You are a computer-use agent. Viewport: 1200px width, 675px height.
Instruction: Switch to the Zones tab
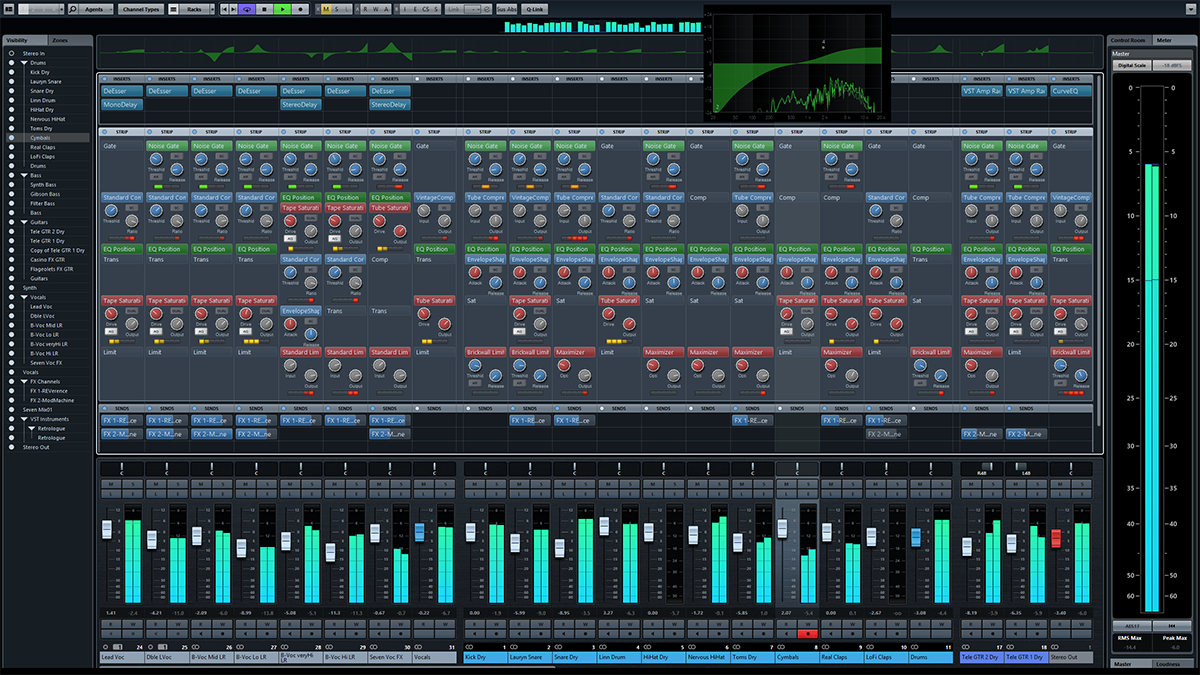58,42
